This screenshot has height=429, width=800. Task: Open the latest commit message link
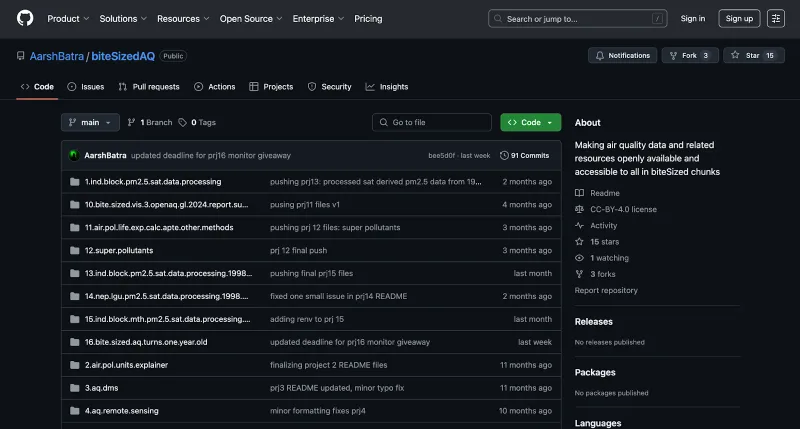(211, 156)
